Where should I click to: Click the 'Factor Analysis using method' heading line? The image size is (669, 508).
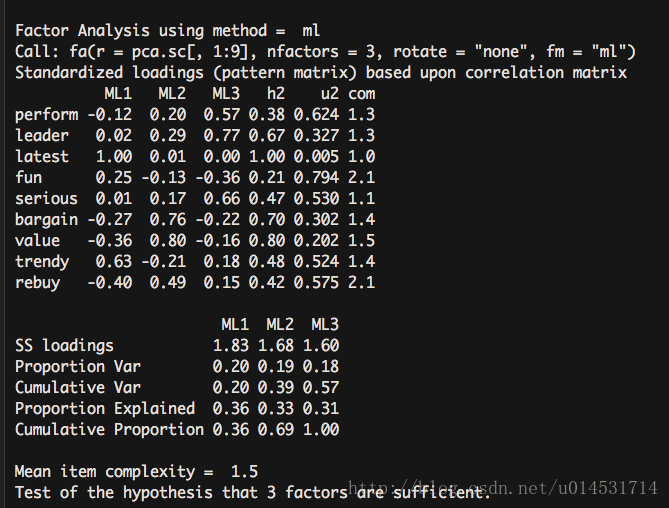tap(167, 31)
